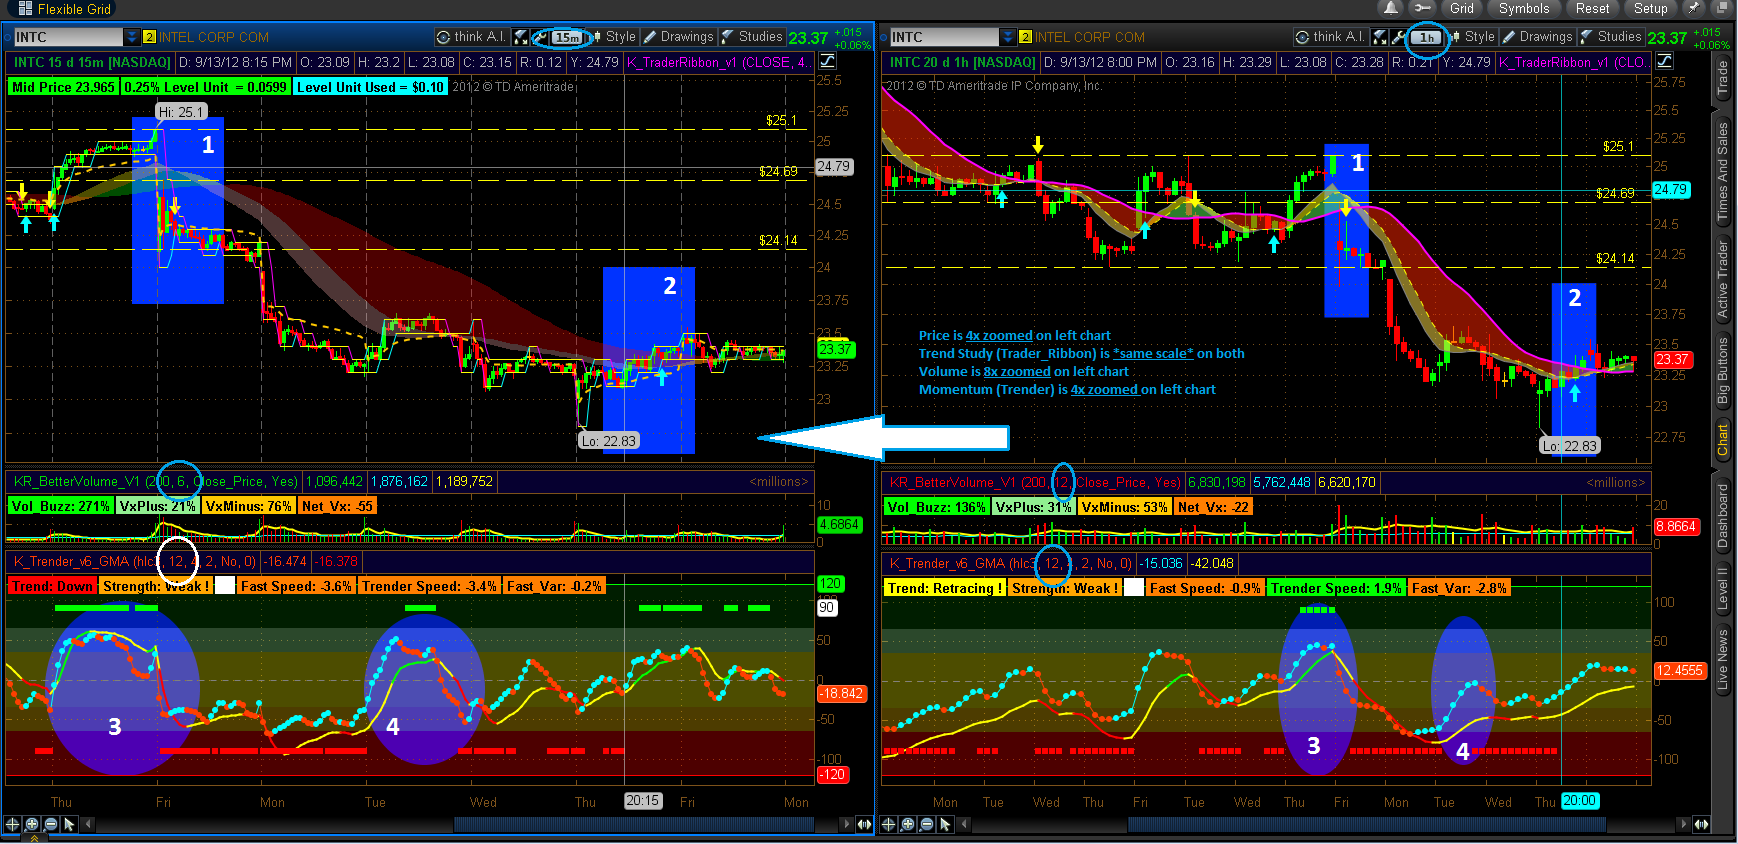This screenshot has width=1738, height=844.
Task: Open think A.I. on the right chart
Action: 1330,37
